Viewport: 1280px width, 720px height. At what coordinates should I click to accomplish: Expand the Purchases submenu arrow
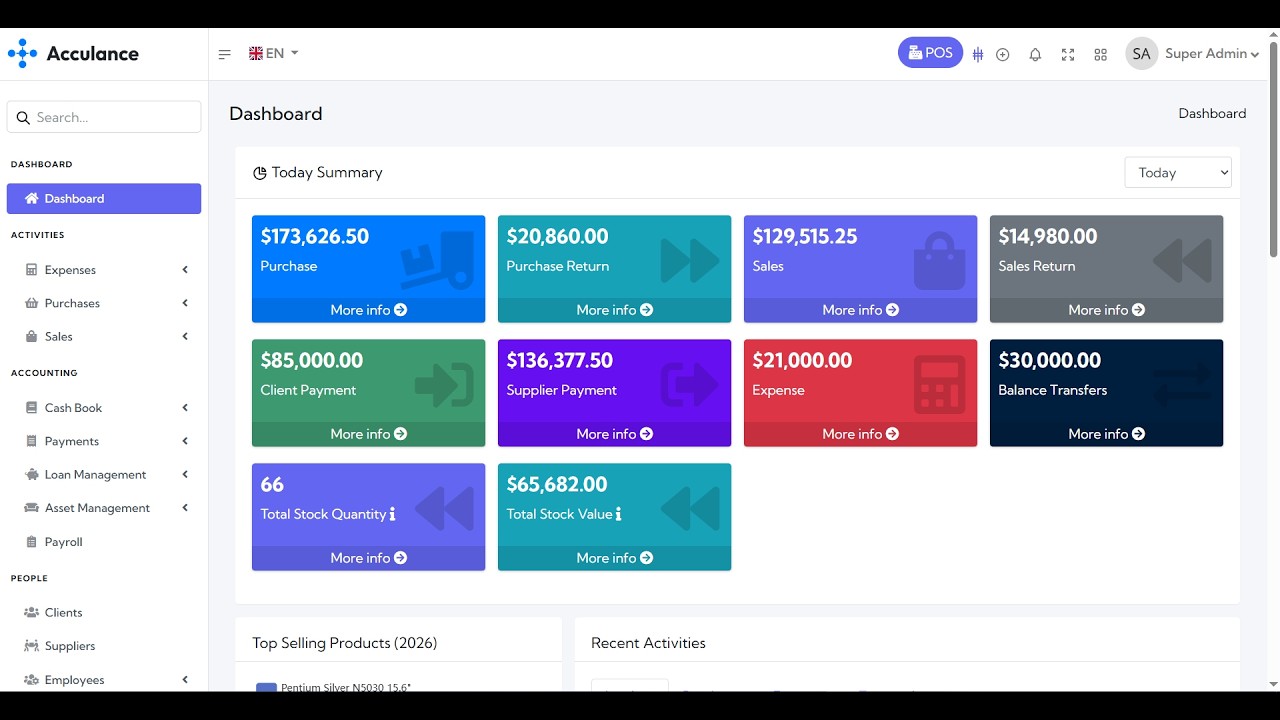[185, 303]
